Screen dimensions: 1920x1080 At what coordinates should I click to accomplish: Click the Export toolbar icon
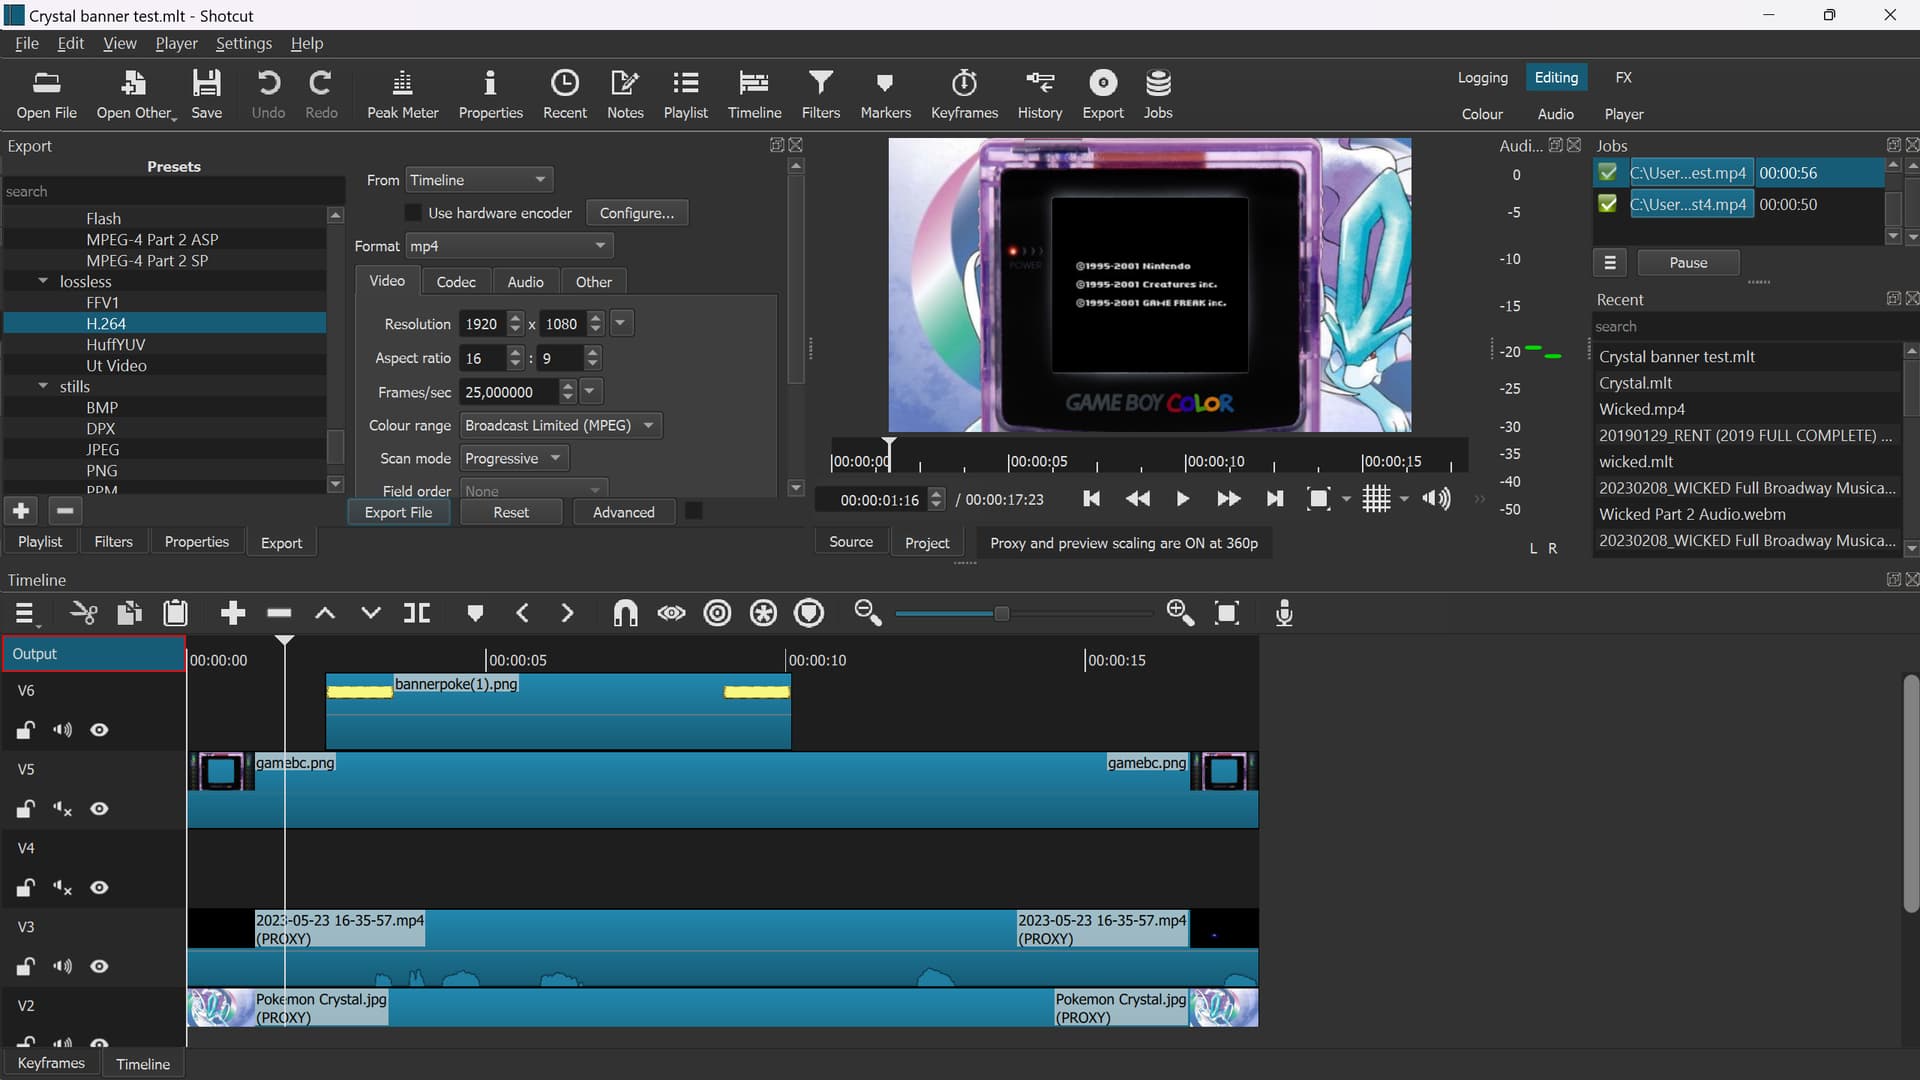1102,94
